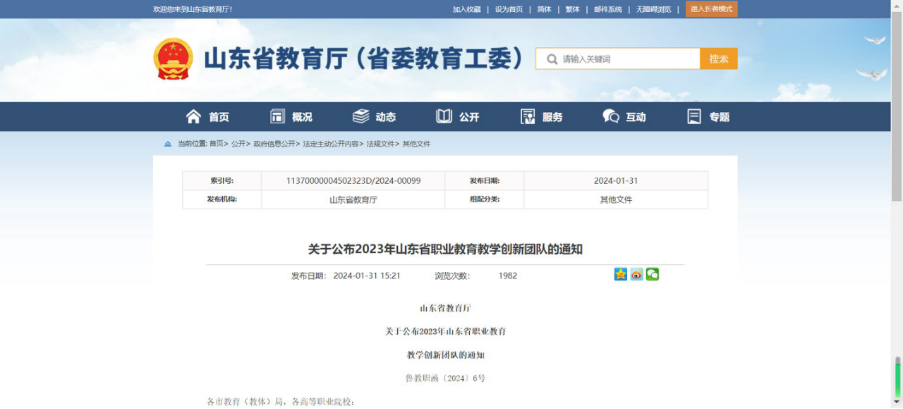This screenshot has height=409, width=903.
Task: Click the 动态 news stack icon
Action: pos(361,117)
